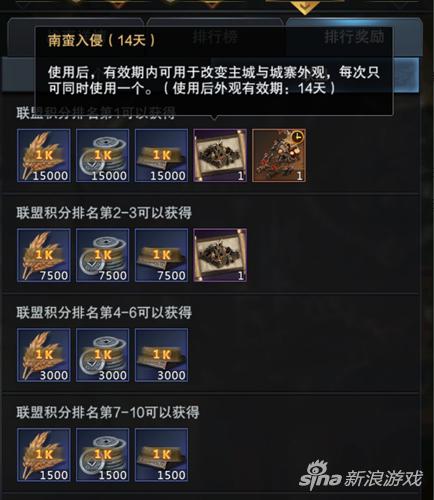
Task: Select the 15000 grain reward icon
Action: click(44, 155)
